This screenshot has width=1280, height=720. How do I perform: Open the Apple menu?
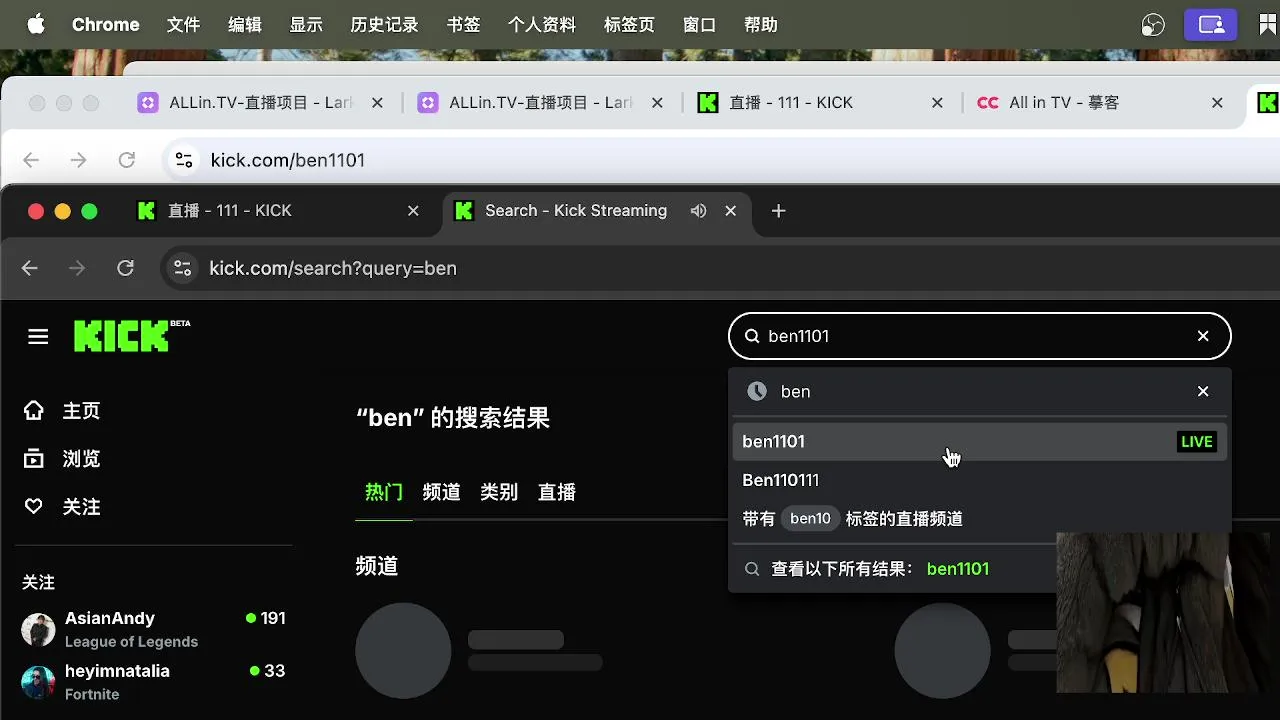pos(36,25)
